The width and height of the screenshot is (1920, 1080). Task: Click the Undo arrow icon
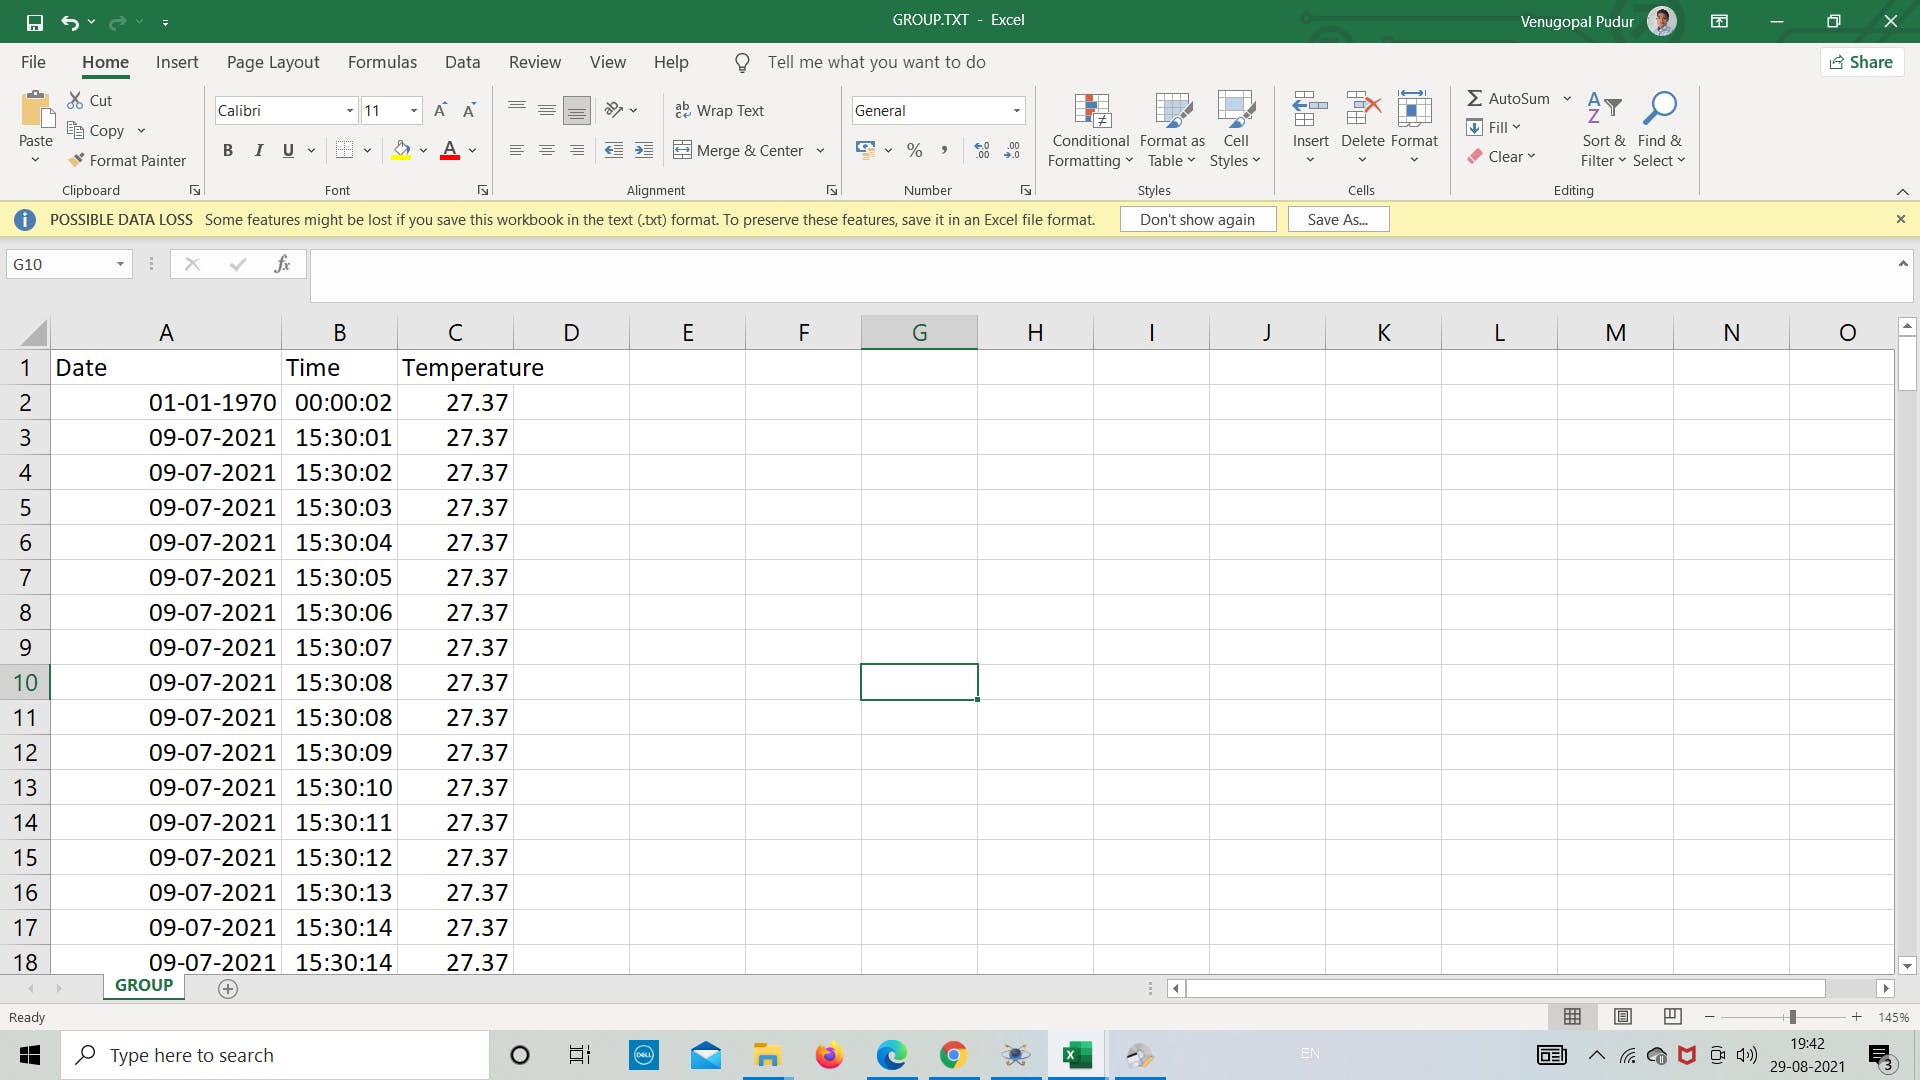pos(70,21)
